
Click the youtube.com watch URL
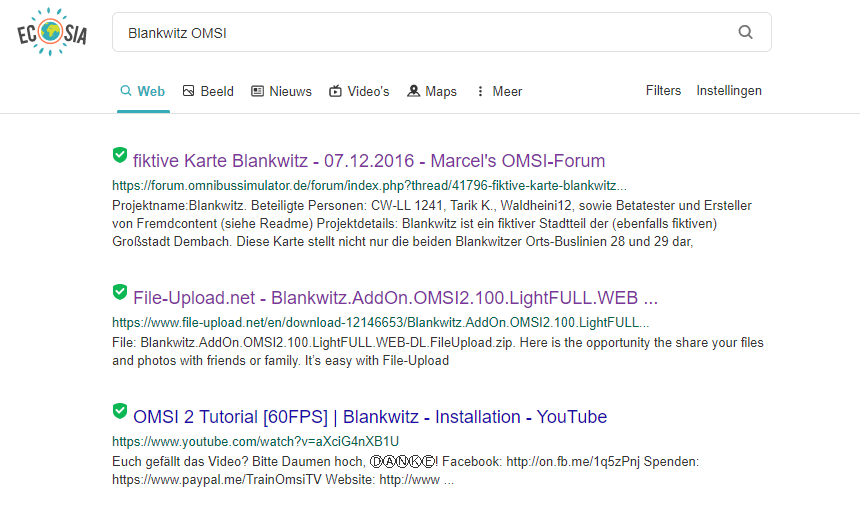255,441
